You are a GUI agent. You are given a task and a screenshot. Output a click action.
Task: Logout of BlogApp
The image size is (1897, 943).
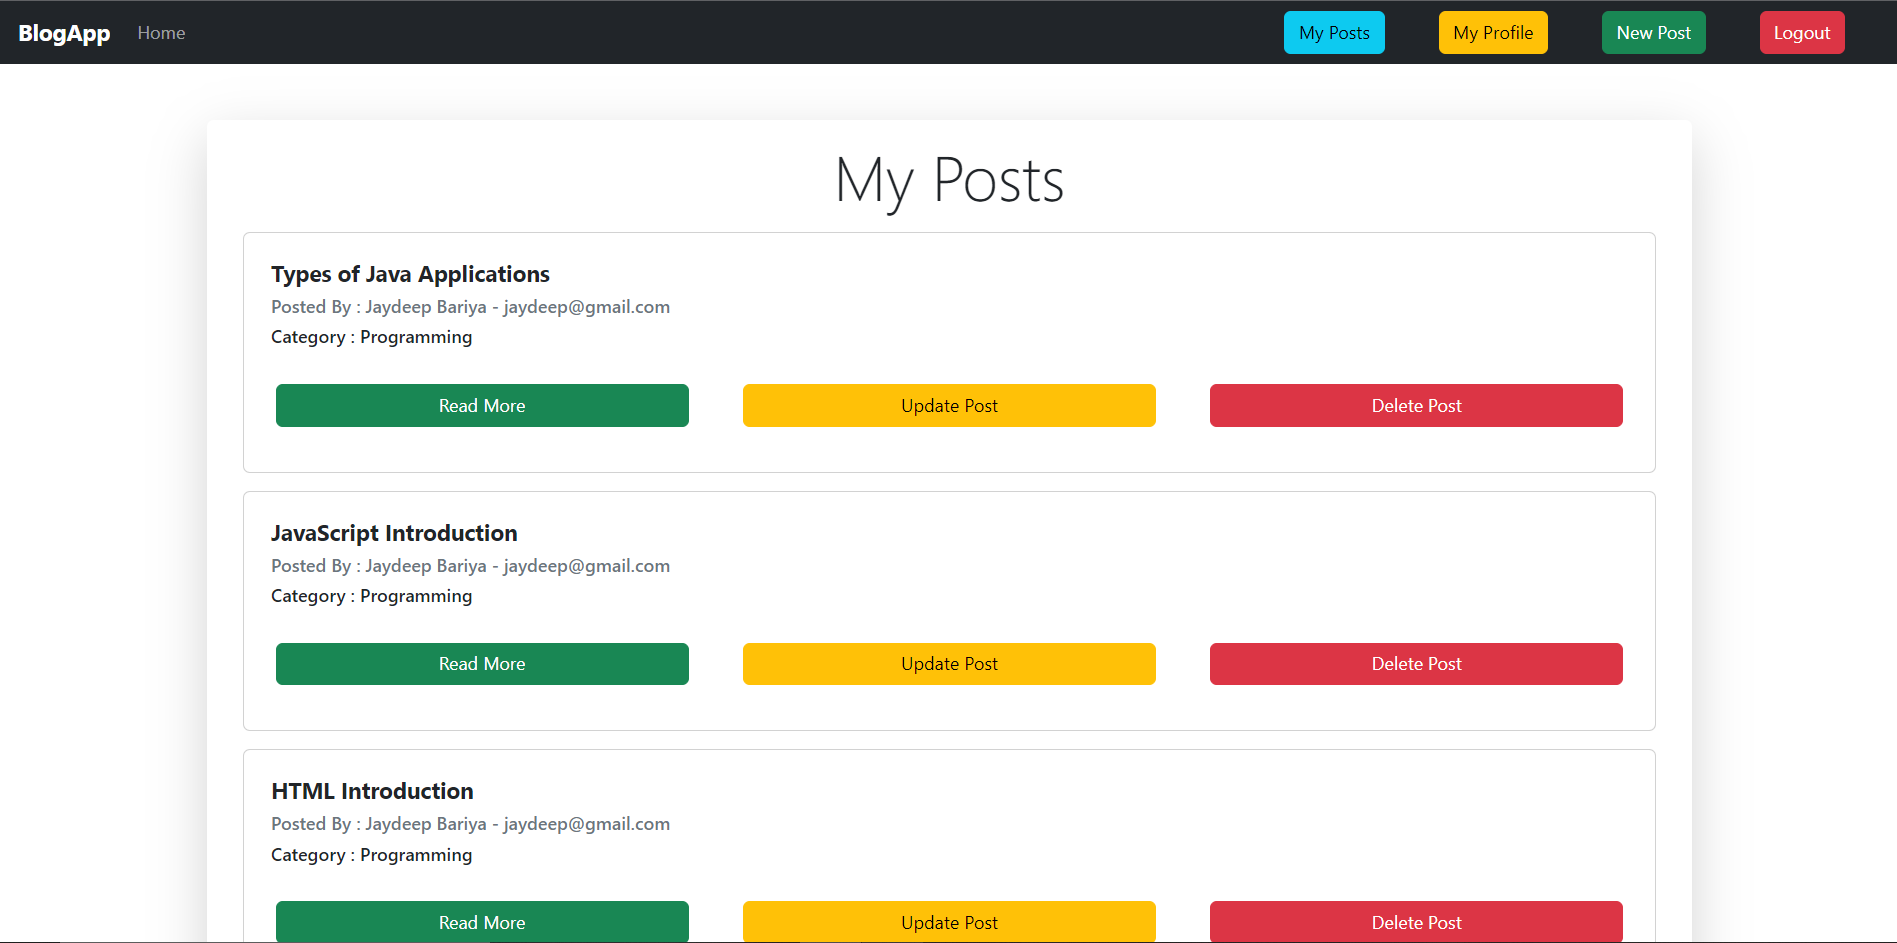pyautogui.click(x=1802, y=32)
